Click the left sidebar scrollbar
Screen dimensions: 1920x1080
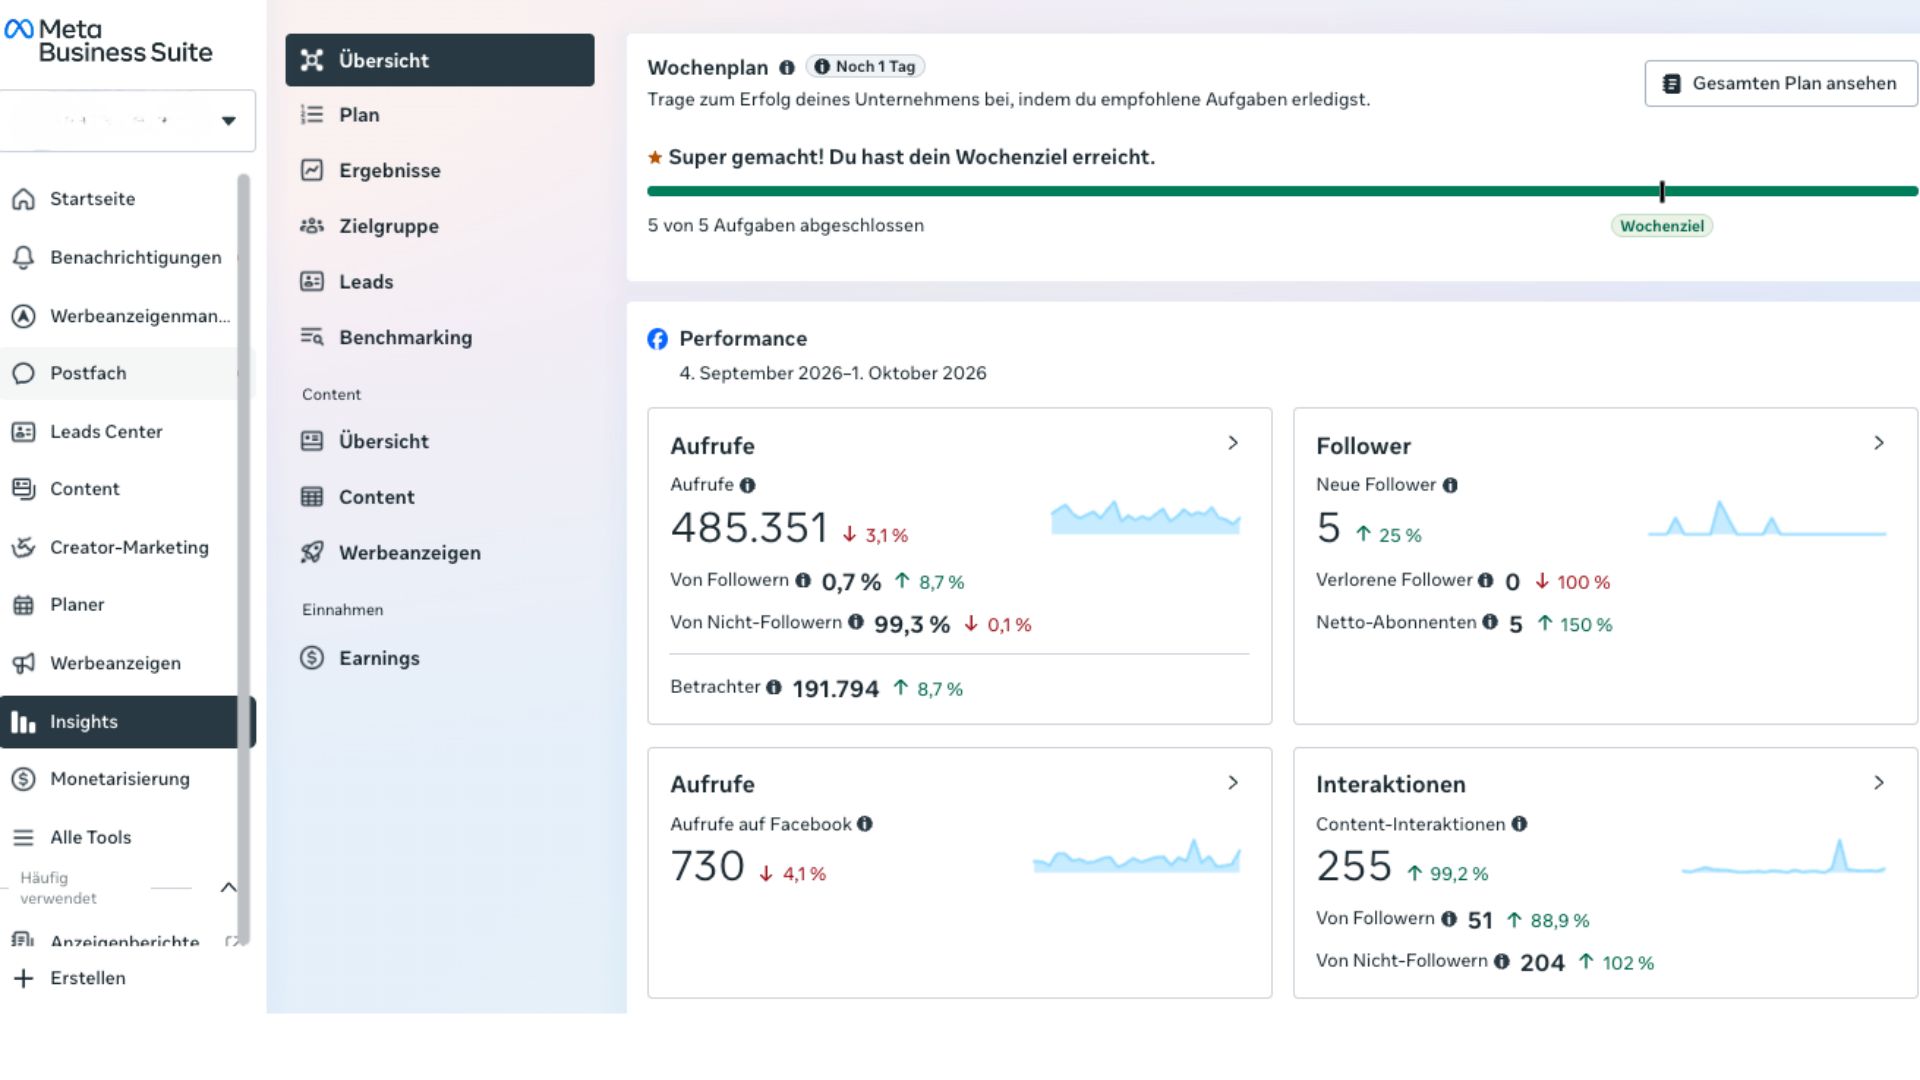243,560
